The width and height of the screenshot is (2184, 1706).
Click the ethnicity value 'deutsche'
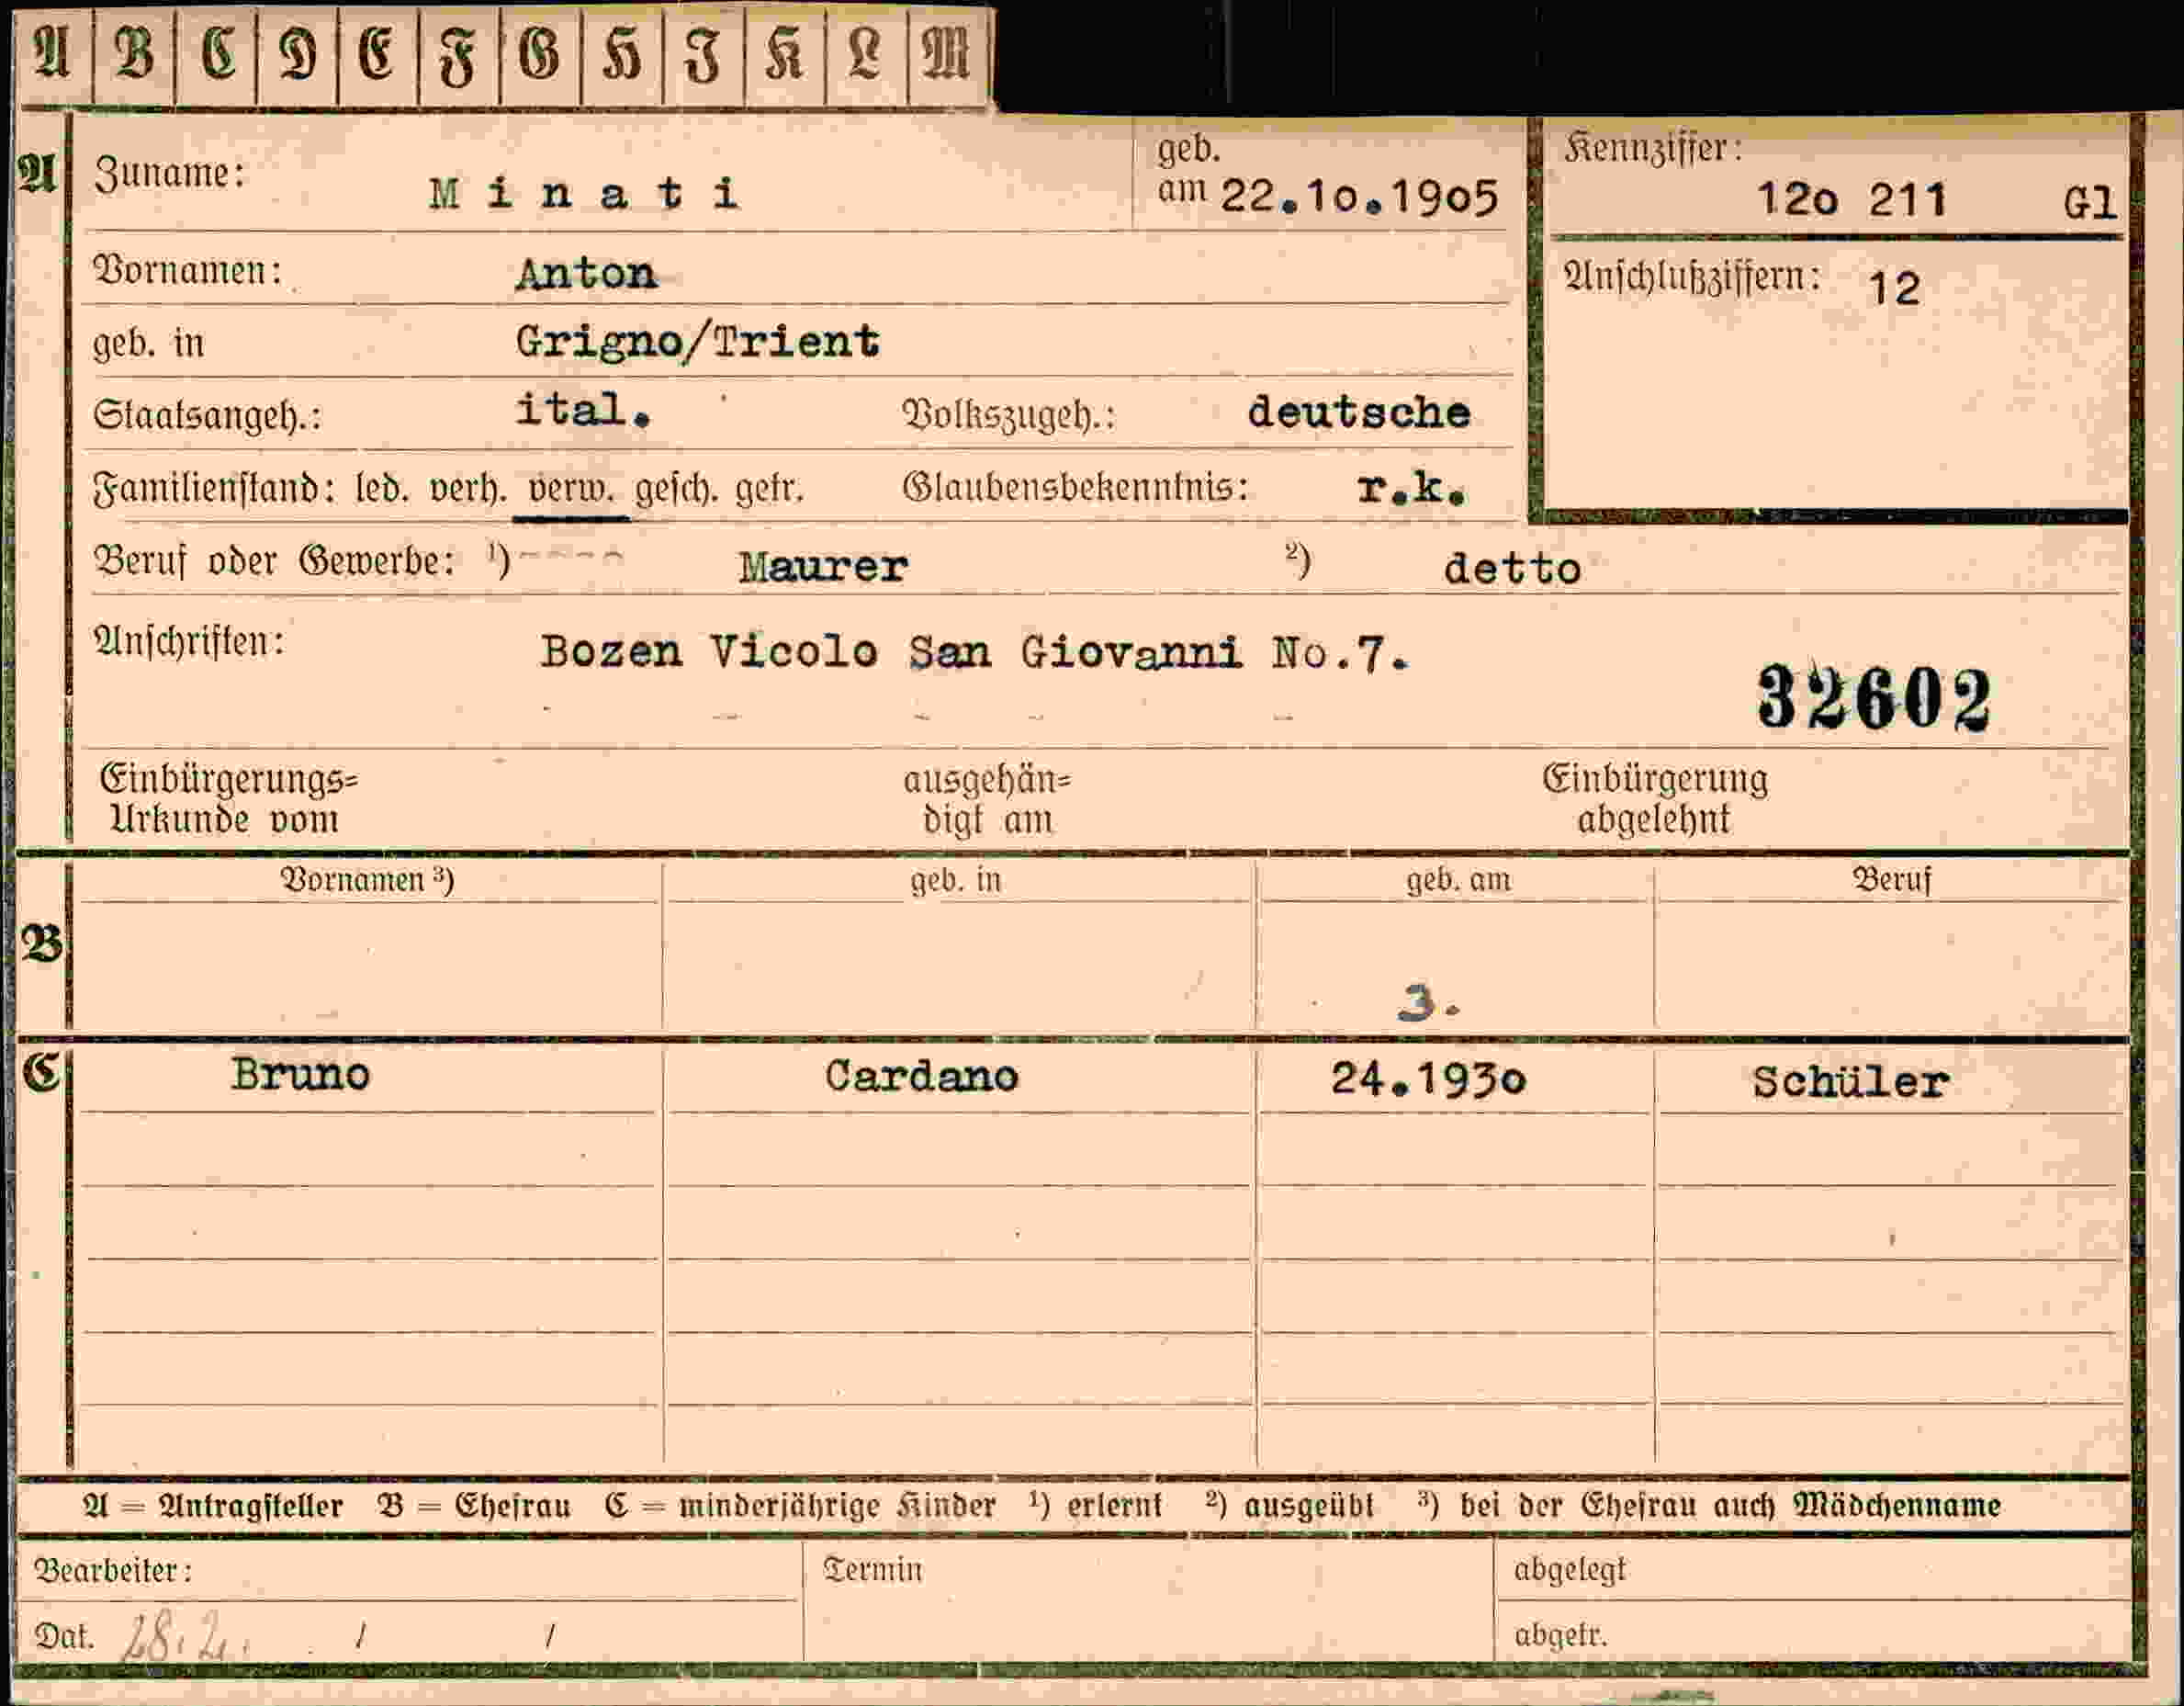click(x=1358, y=412)
